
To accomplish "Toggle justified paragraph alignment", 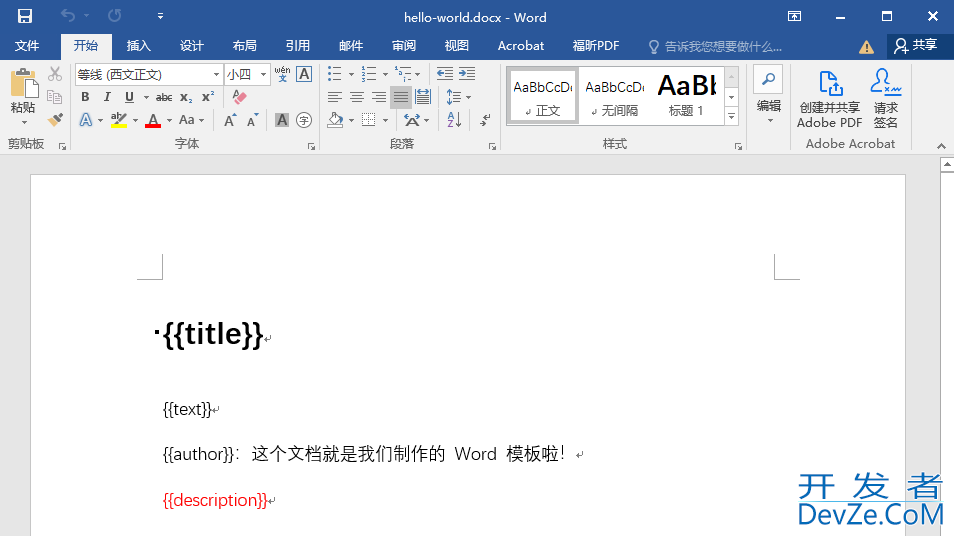I will click(400, 97).
